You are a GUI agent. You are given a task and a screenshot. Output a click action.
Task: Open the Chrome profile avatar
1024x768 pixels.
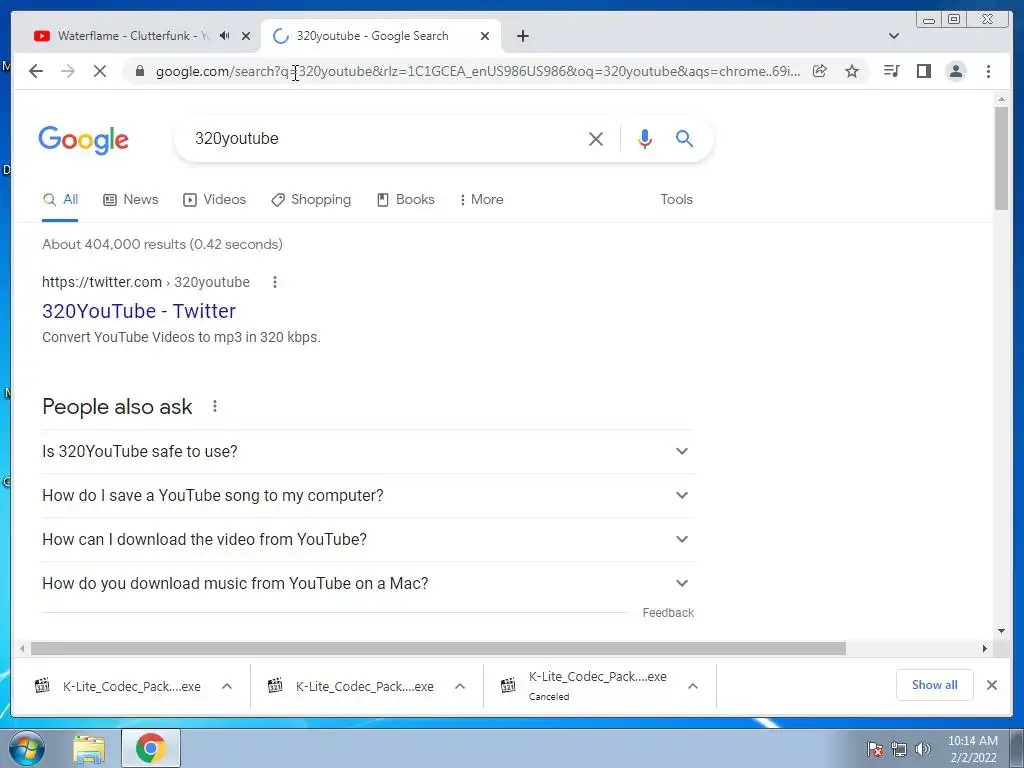tap(955, 71)
